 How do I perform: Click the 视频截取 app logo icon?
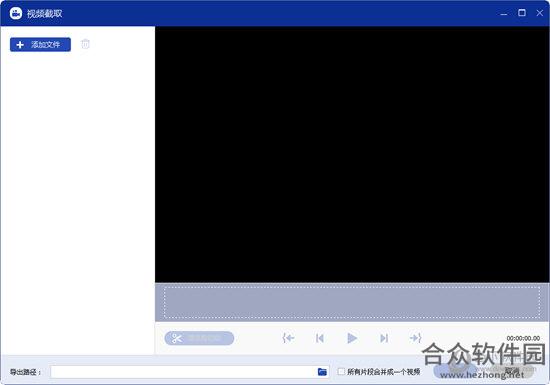16,13
